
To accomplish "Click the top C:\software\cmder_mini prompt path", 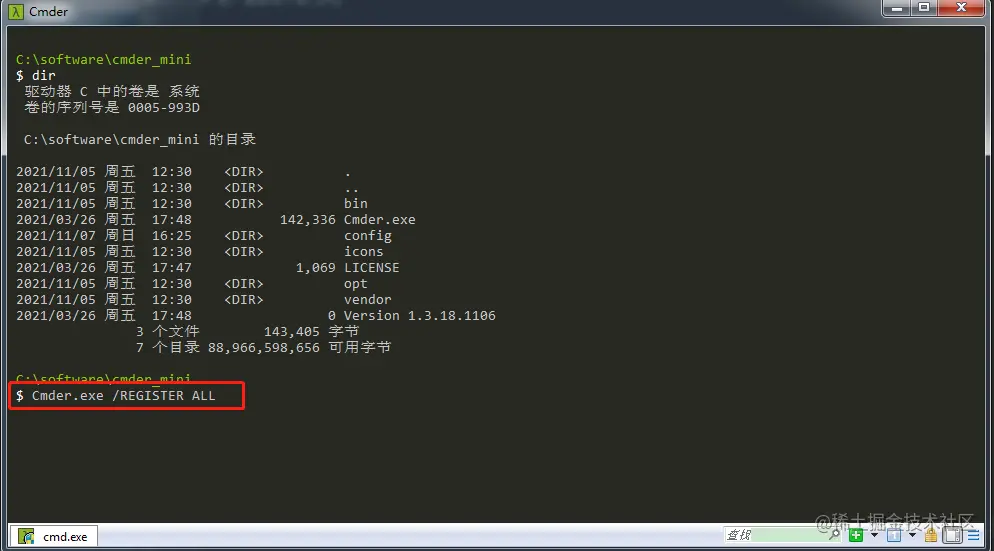I will coord(103,60).
